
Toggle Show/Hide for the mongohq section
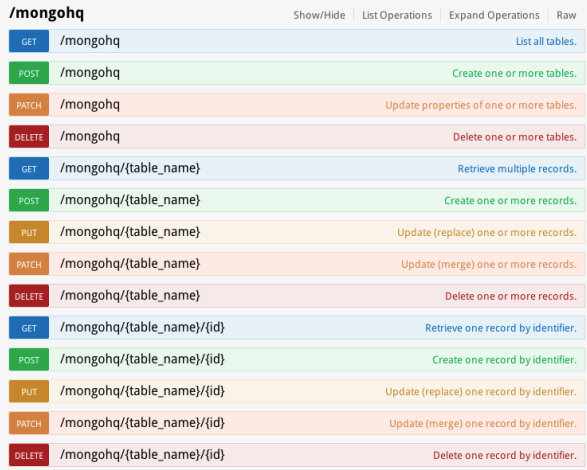(319, 15)
